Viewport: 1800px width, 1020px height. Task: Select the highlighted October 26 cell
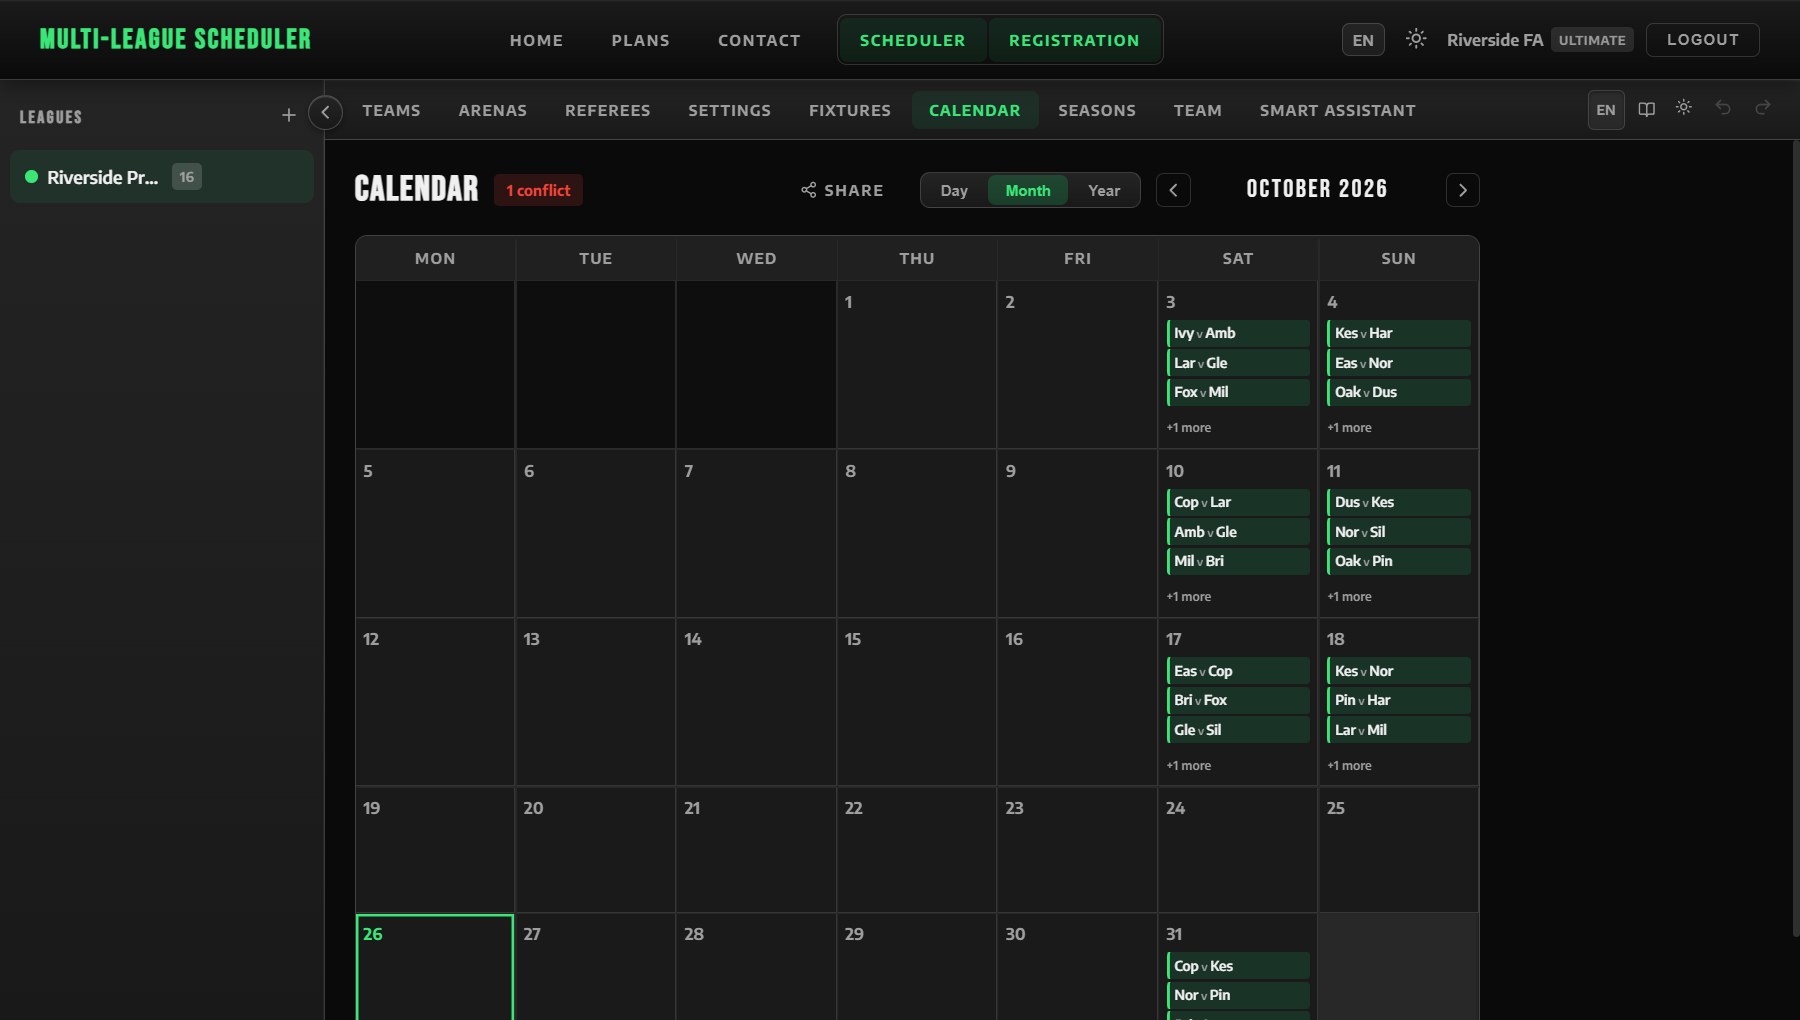click(x=435, y=967)
